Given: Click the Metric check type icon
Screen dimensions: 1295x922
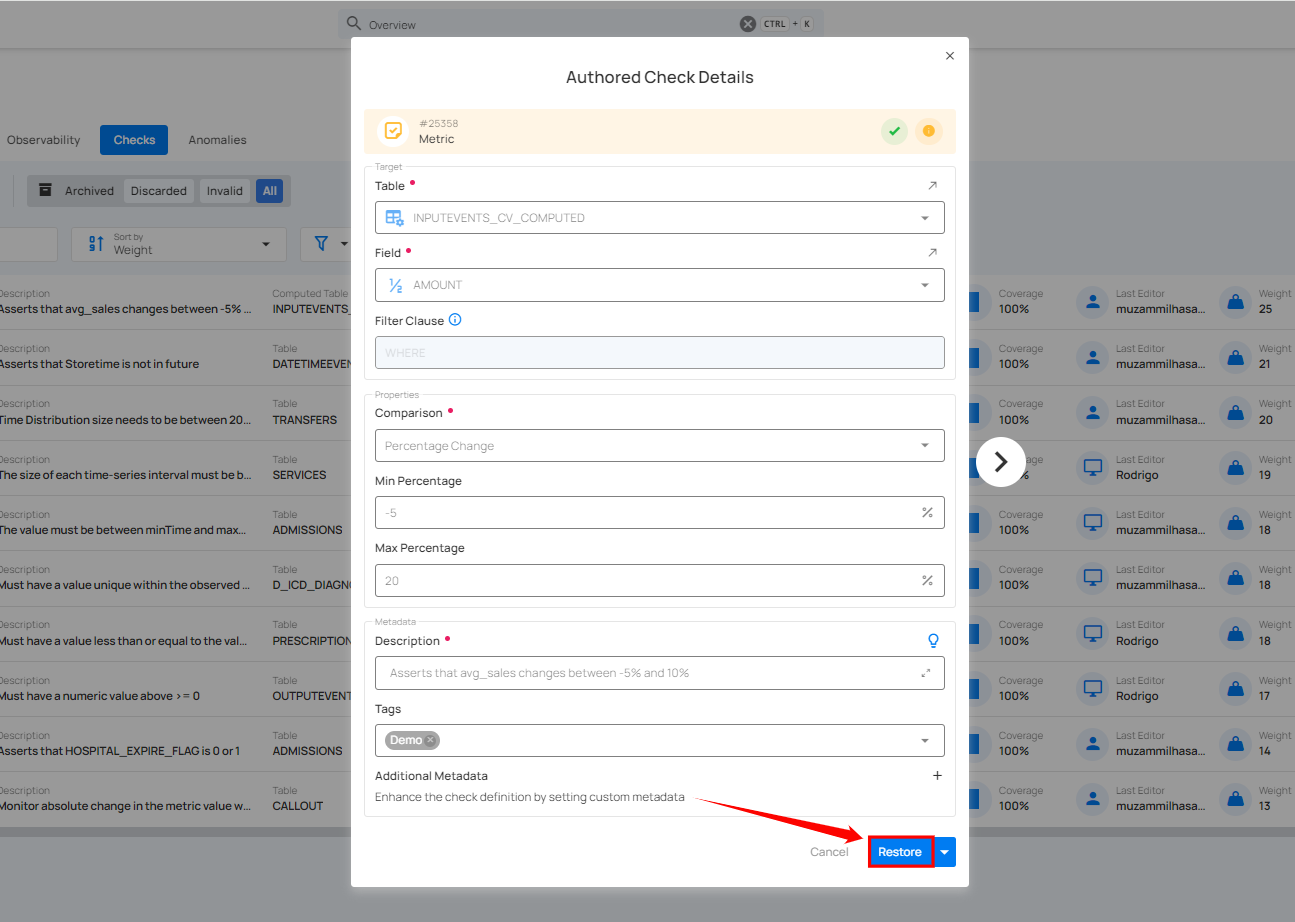Looking at the screenshot, I should coord(393,131).
